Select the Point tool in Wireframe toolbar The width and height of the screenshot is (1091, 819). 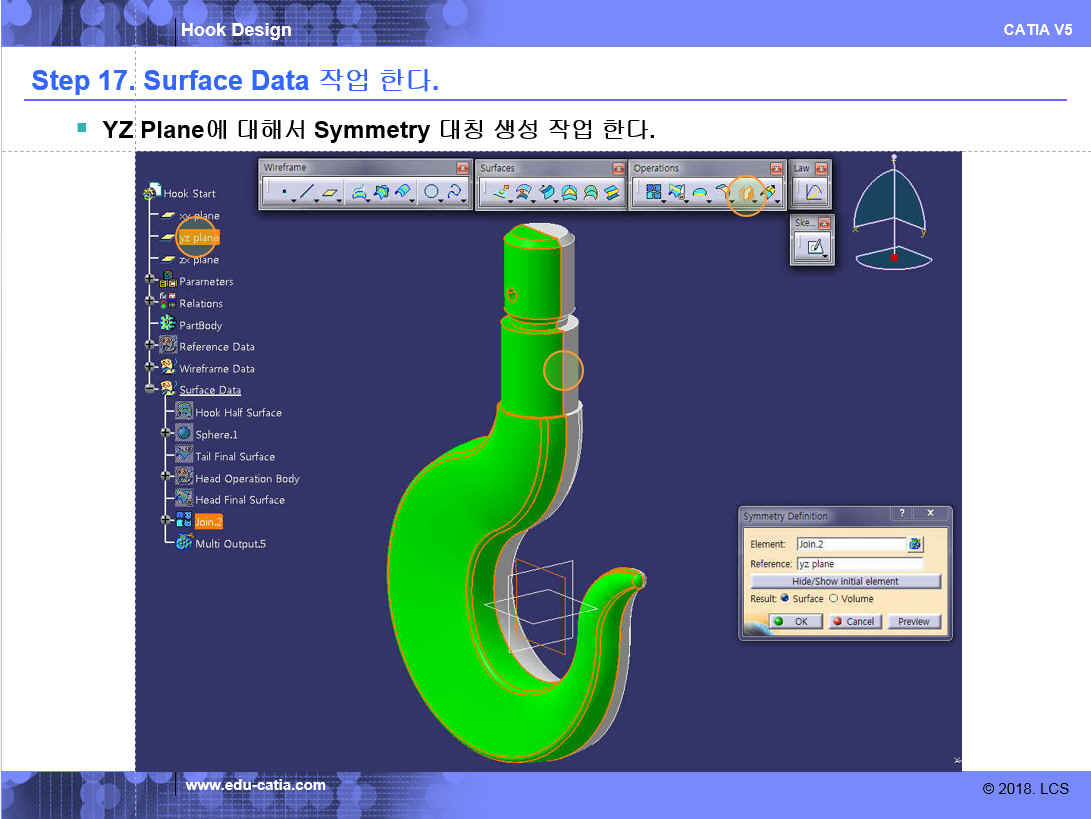[283, 192]
